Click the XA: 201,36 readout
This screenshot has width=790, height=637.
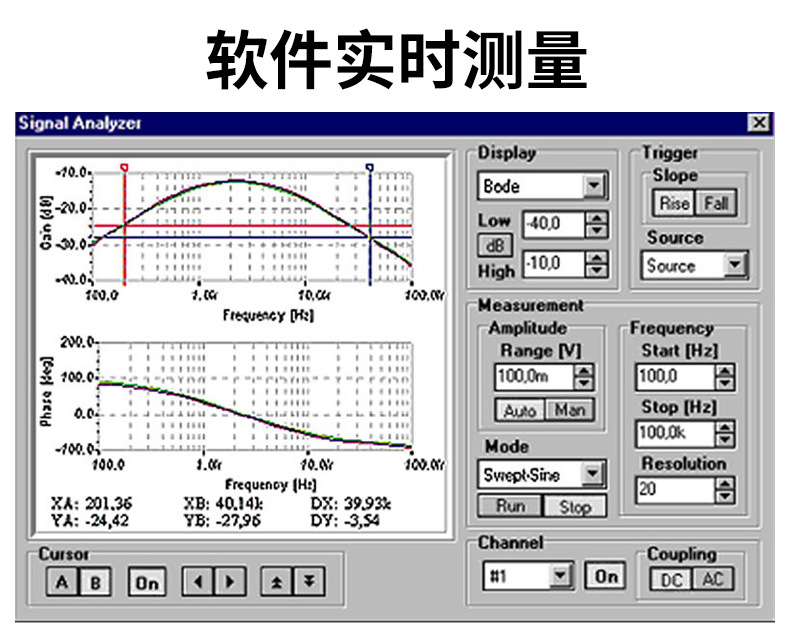click(x=91, y=503)
